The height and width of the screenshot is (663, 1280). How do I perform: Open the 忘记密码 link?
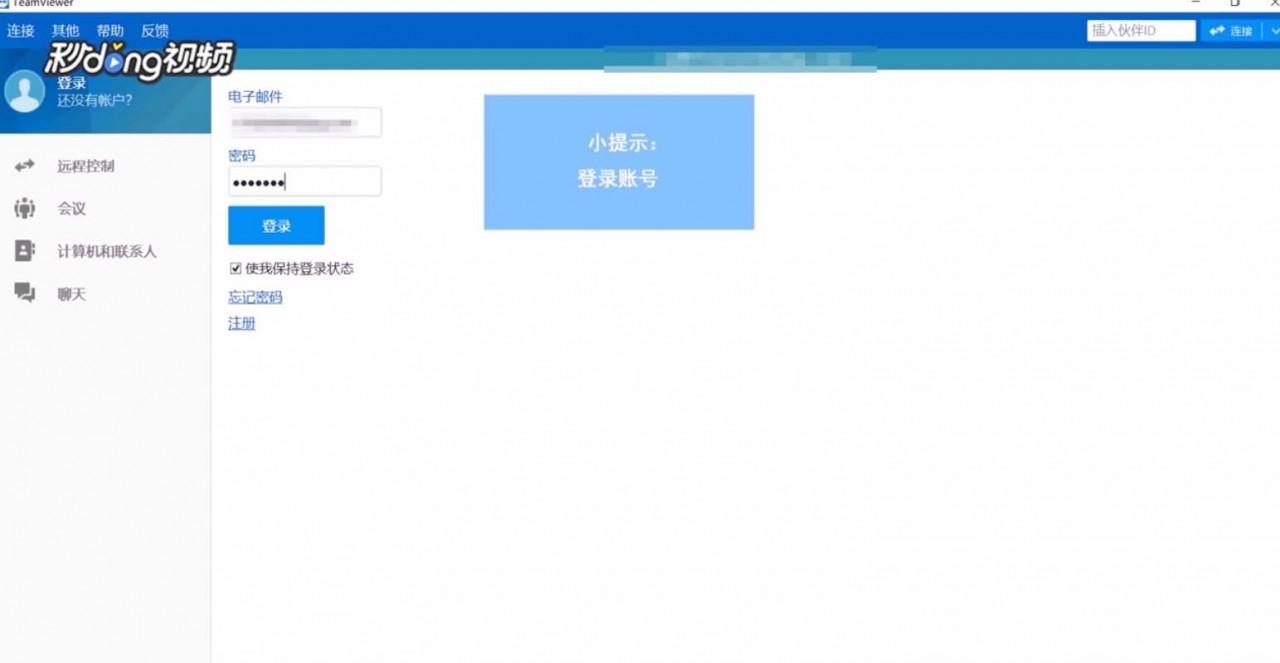(254, 296)
